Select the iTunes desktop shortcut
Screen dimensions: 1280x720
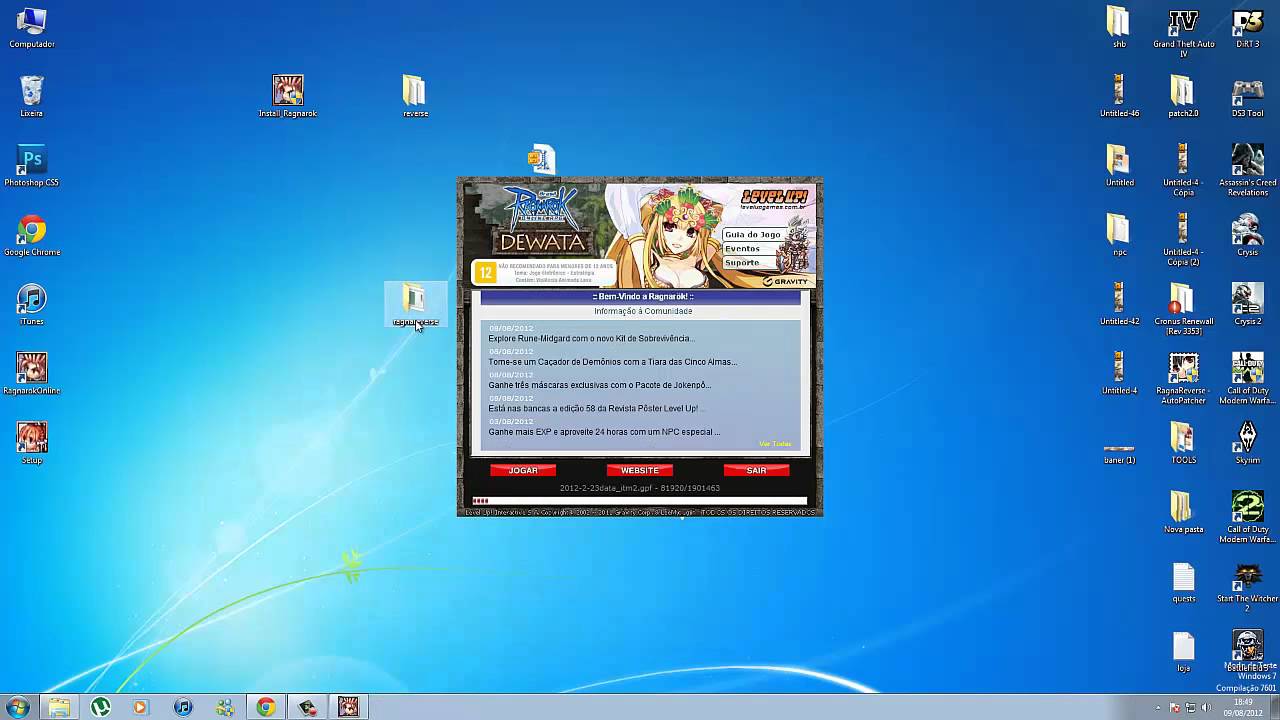(x=32, y=305)
